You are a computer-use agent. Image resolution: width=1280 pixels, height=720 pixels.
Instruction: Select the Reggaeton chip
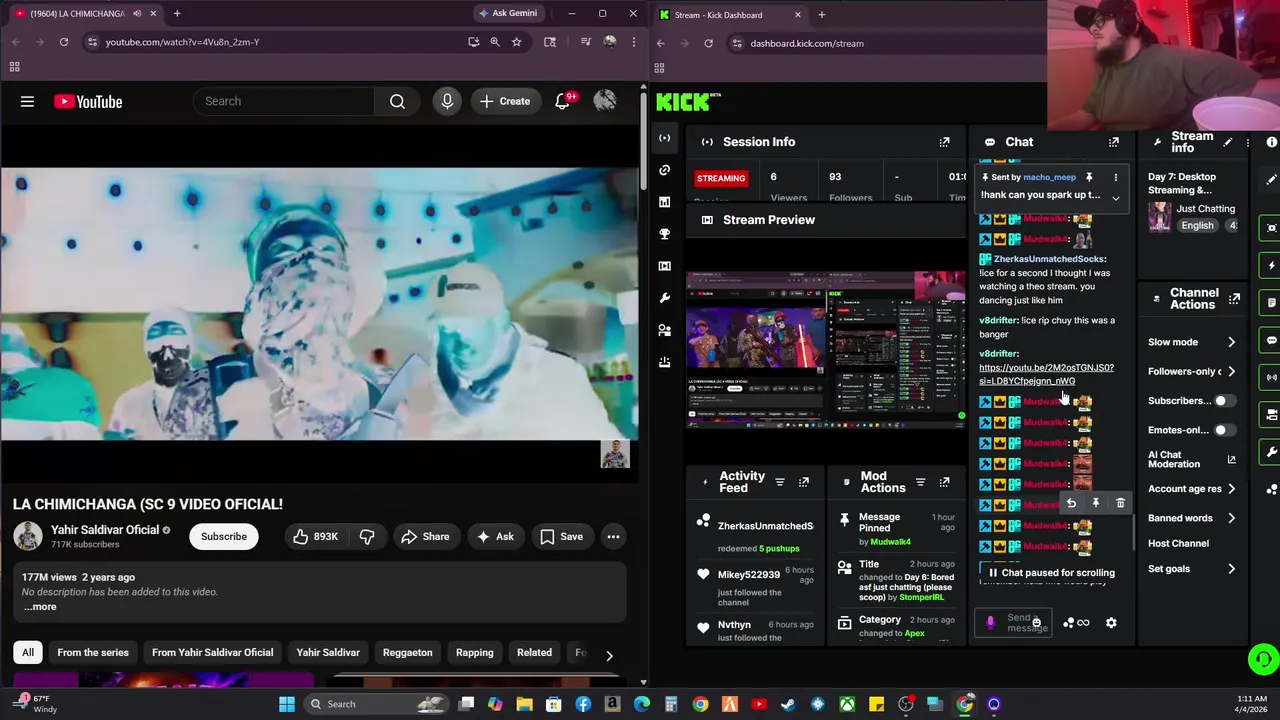pos(407,653)
